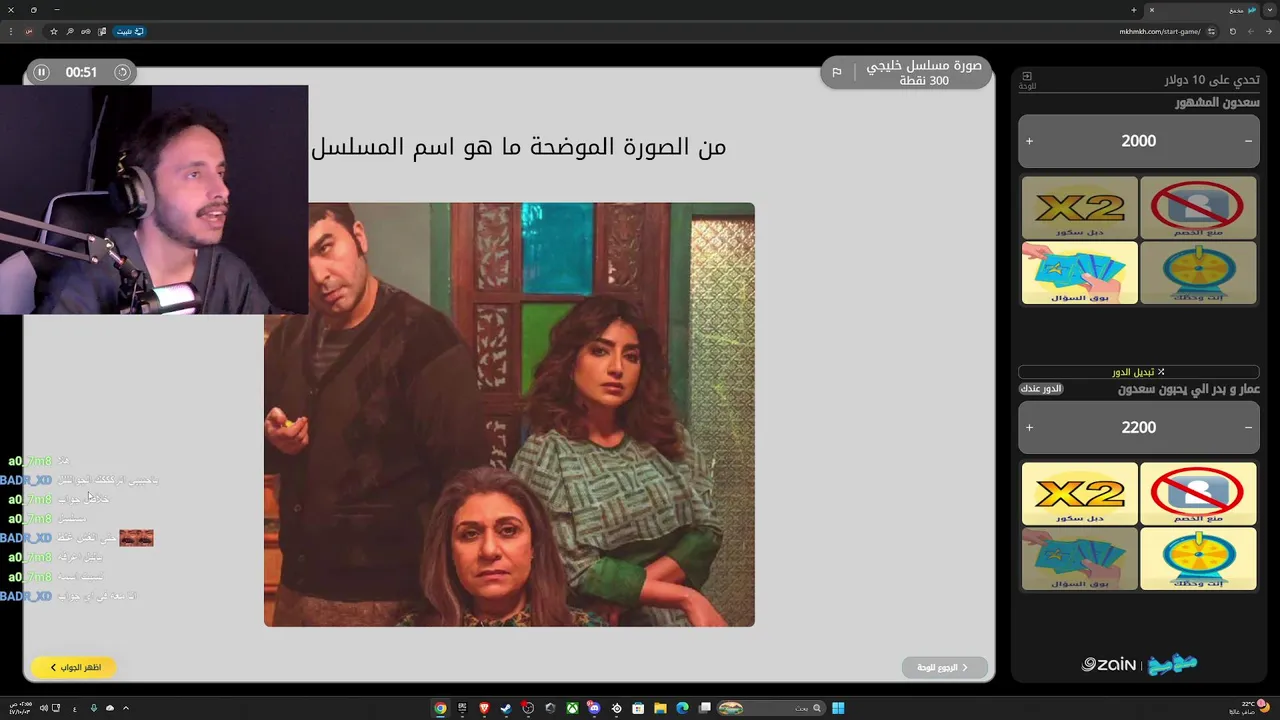Image resolution: width=1280 pixels, height=720 pixels.
Task: Open the tab search chevron dropdown
Action: (x=1270, y=10)
